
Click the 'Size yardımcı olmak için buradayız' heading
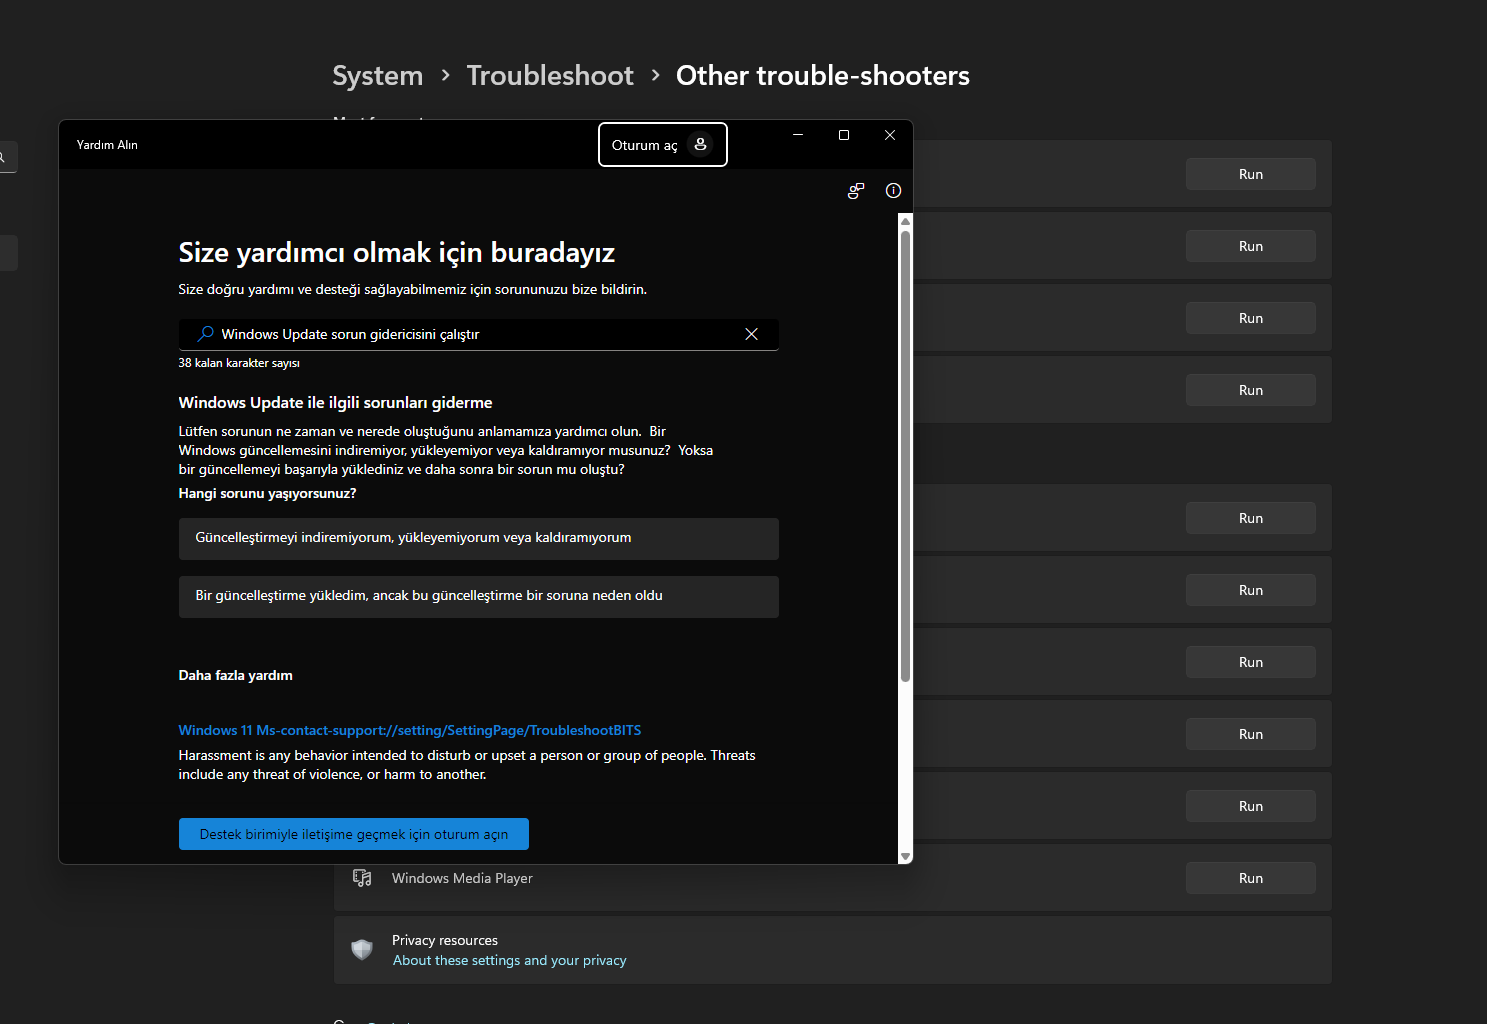[x=396, y=253]
